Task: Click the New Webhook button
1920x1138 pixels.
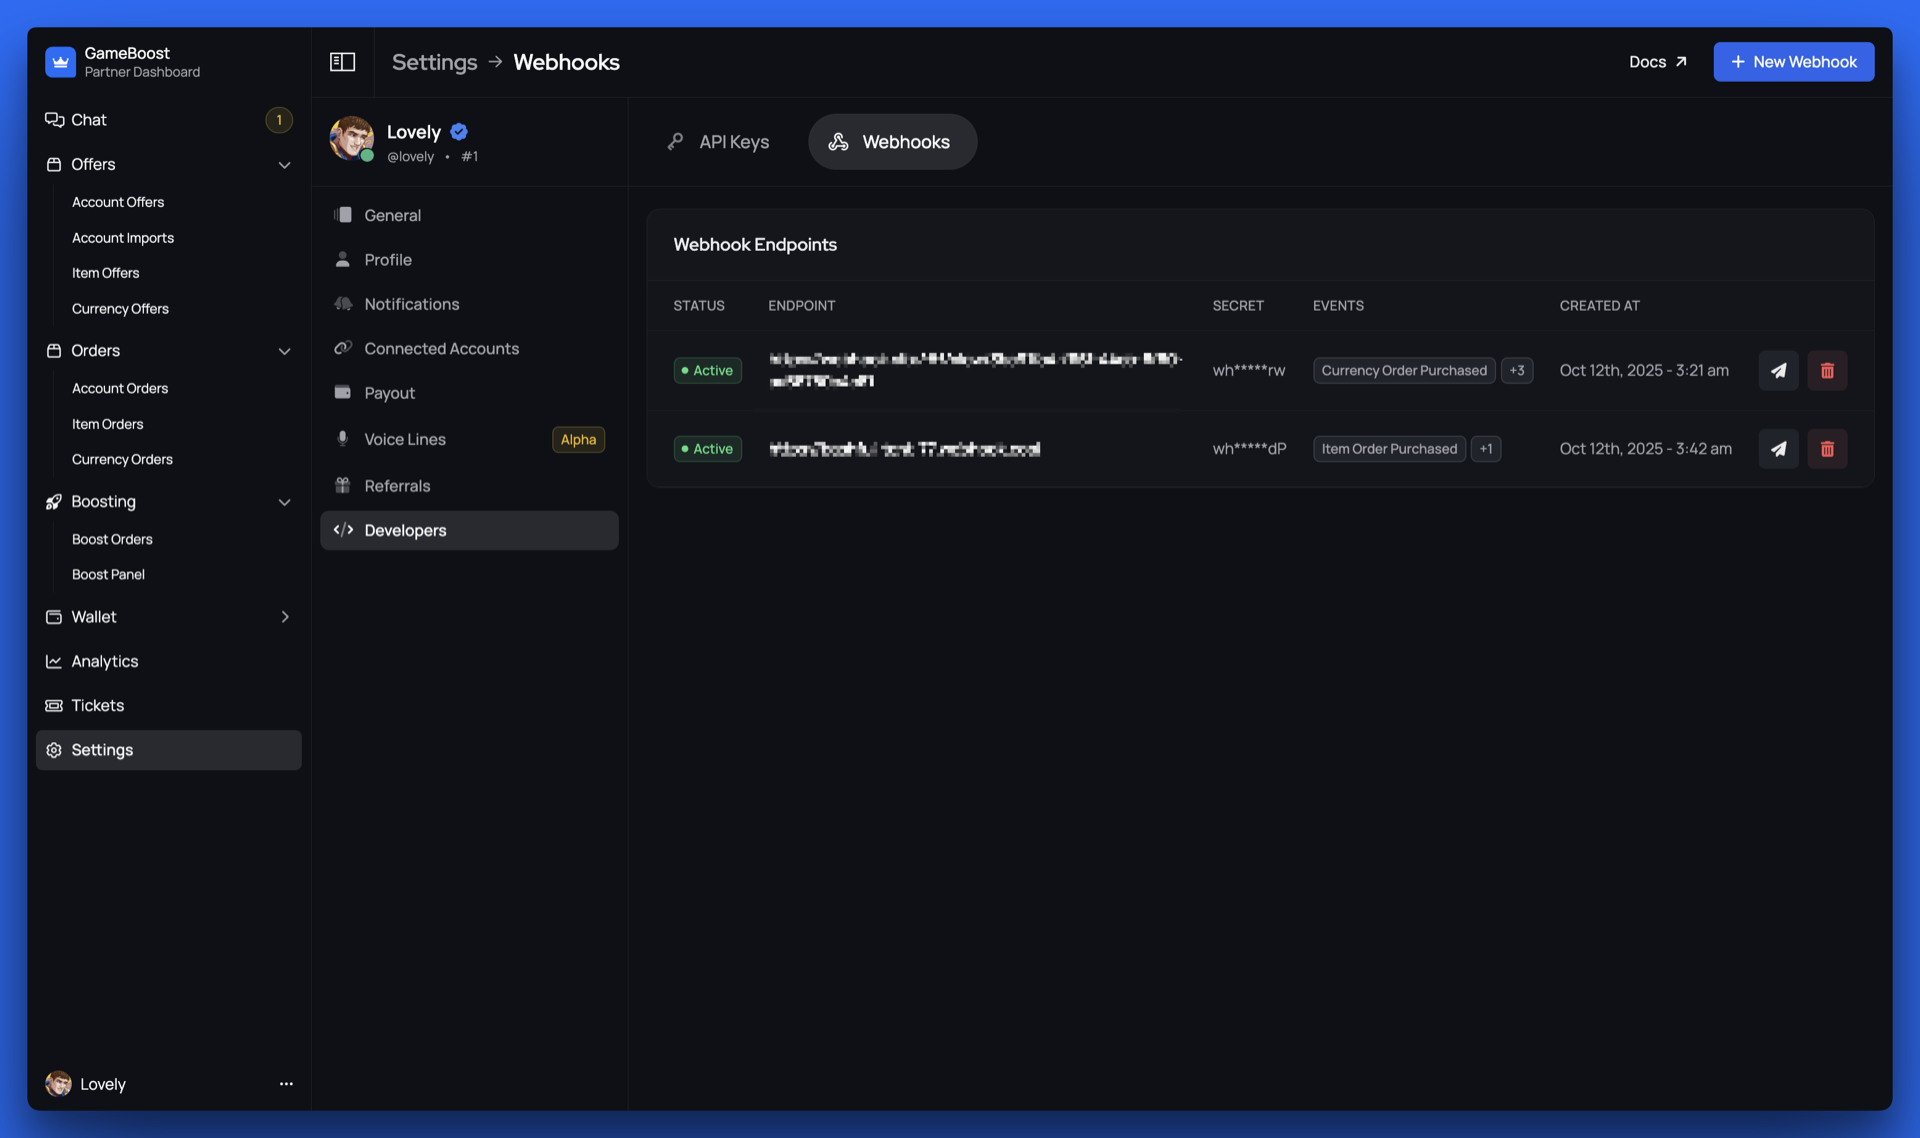Action: tap(1793, 62)
